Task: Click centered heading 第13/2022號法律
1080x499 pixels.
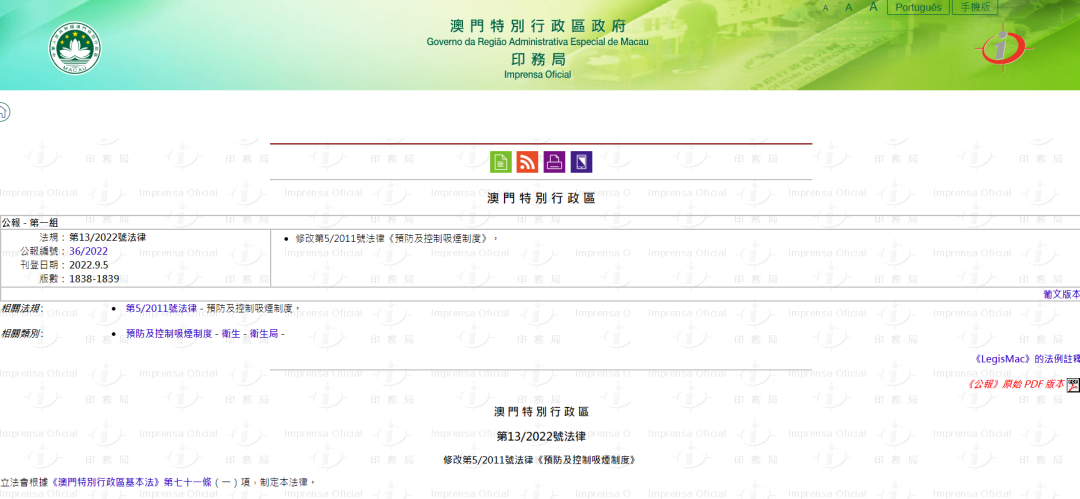Action: tap(541, 436)
